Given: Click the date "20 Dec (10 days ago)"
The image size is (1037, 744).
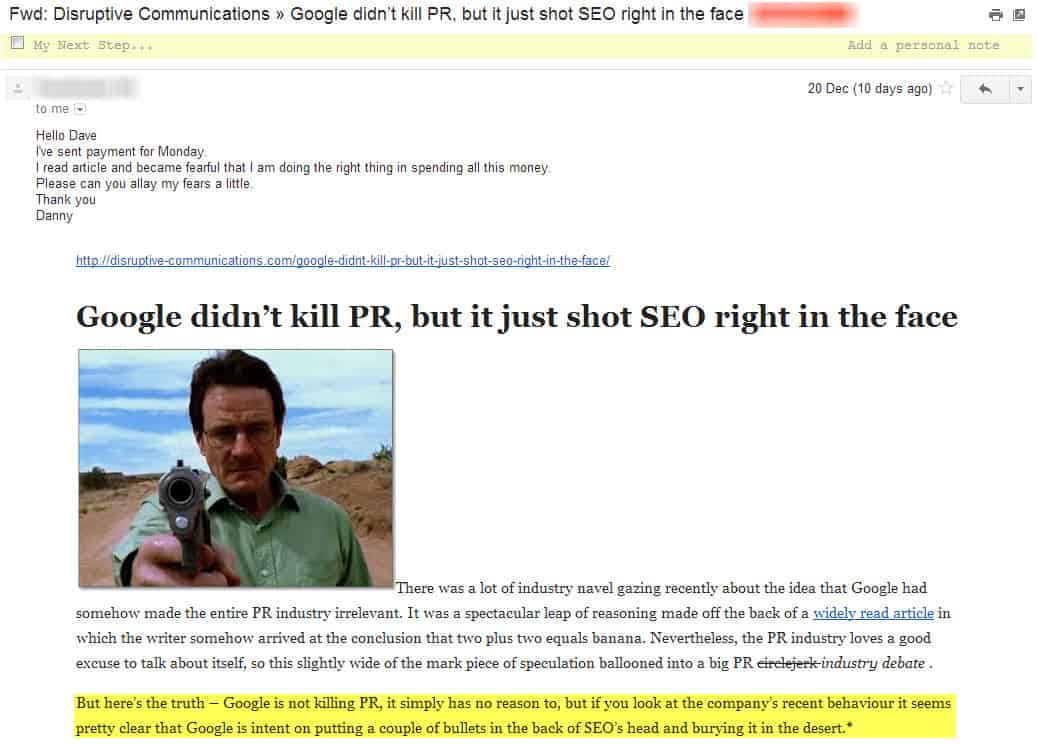Looking at the screenshot, I should [870, 89].
